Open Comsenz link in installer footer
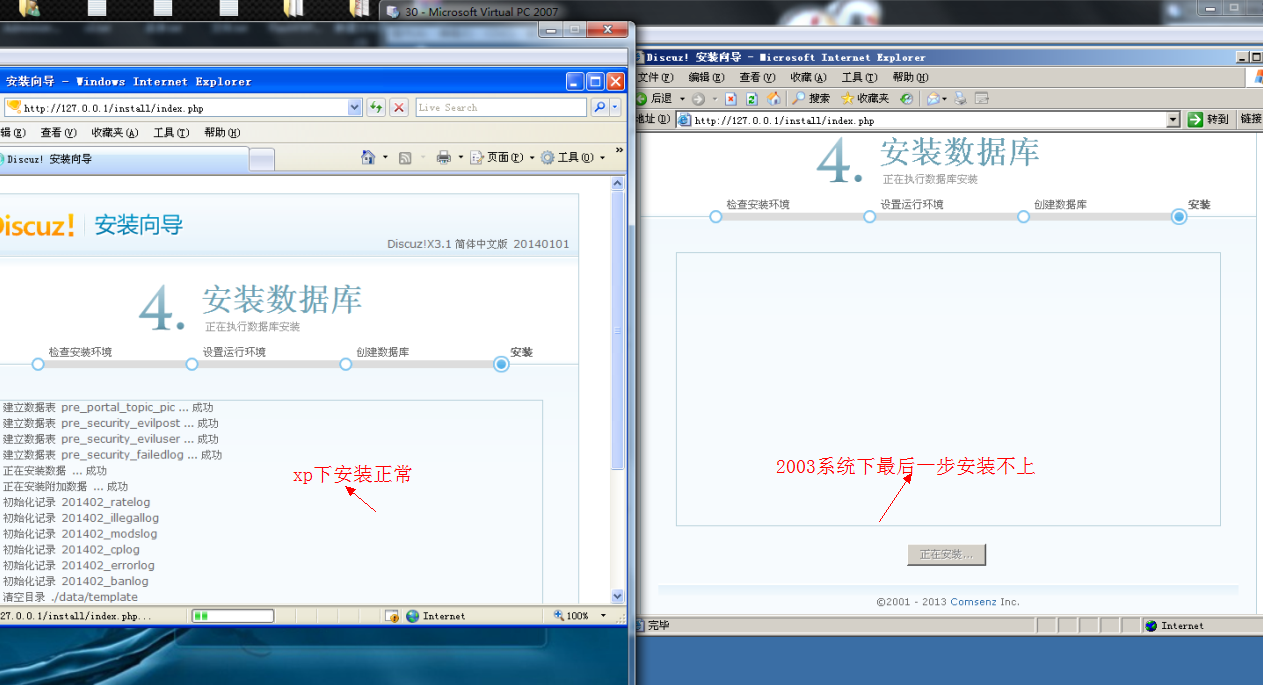The height and width of the screenshot is (685, 1263). click(973, 602)
